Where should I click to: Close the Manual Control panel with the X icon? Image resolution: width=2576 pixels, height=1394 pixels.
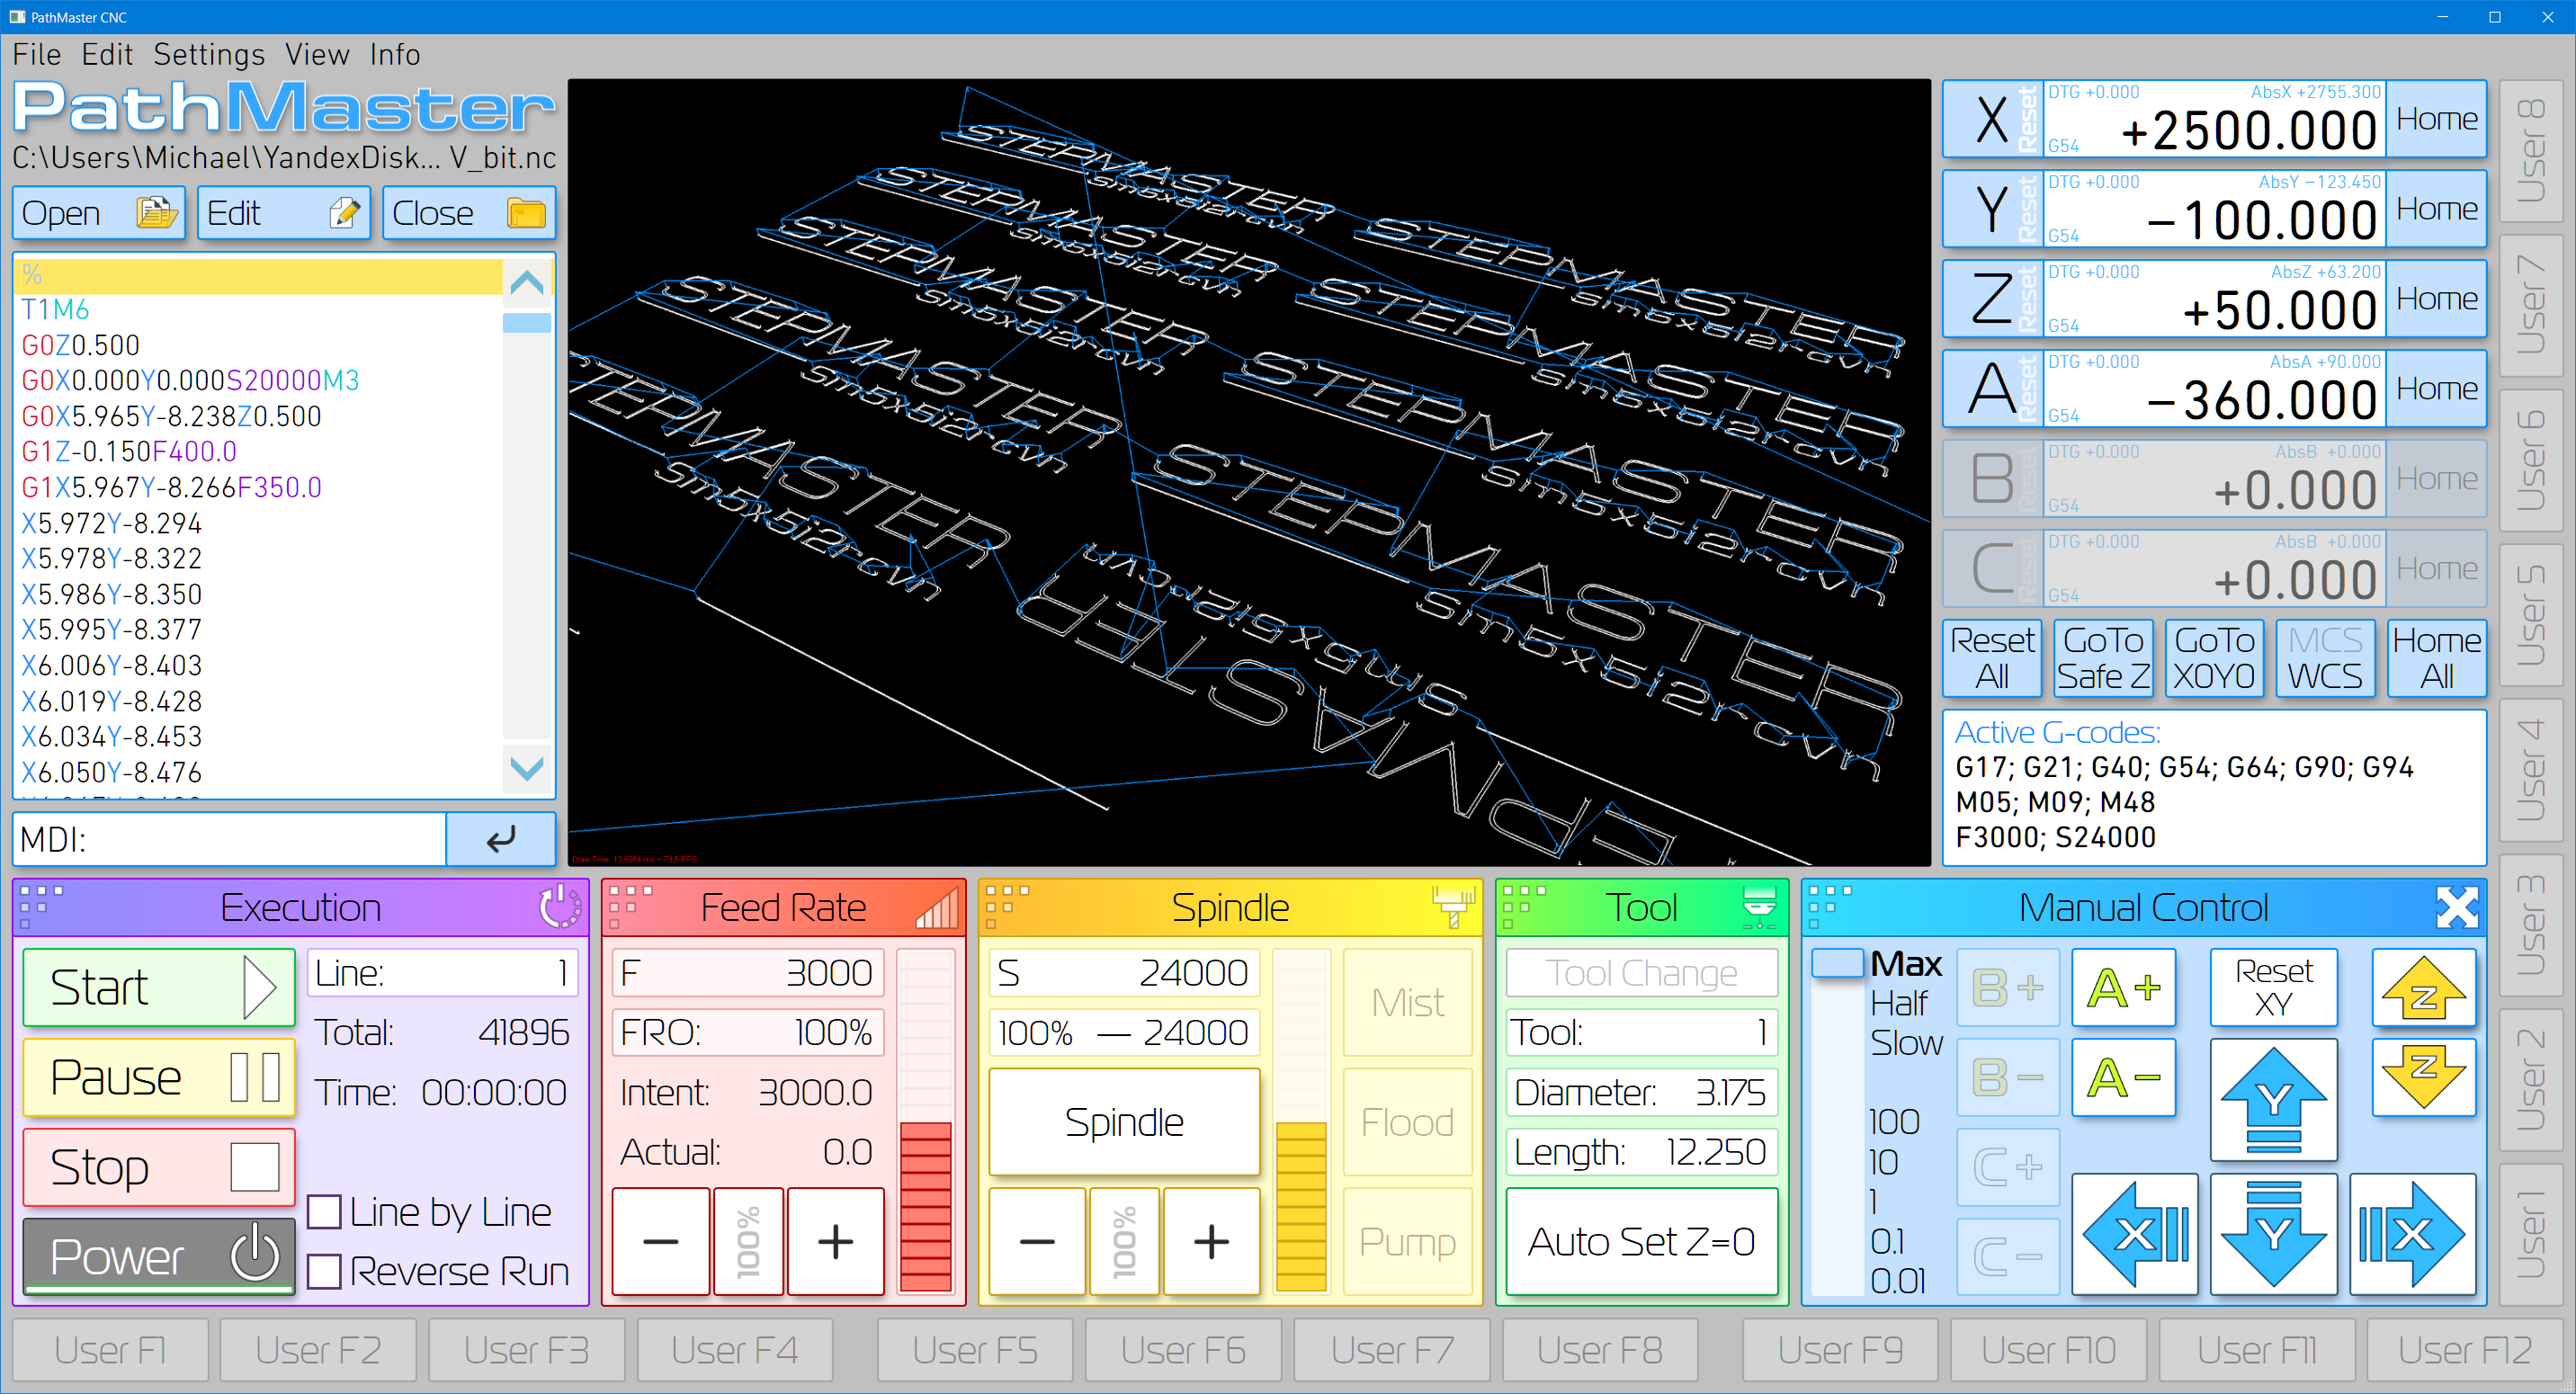[2456, 907]
